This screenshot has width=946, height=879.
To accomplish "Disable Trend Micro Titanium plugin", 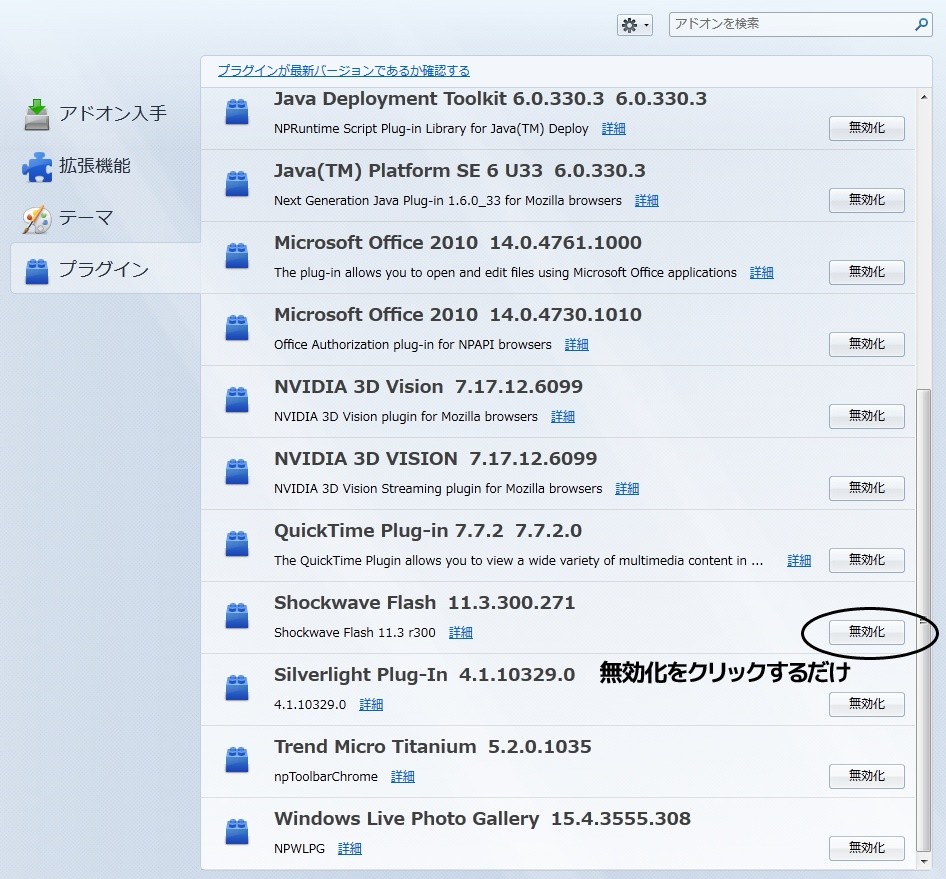I will point(866,776).
